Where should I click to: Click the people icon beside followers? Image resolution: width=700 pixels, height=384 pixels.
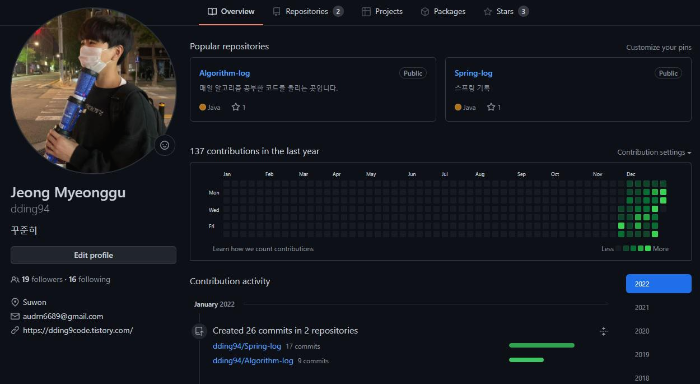point(15,280)
